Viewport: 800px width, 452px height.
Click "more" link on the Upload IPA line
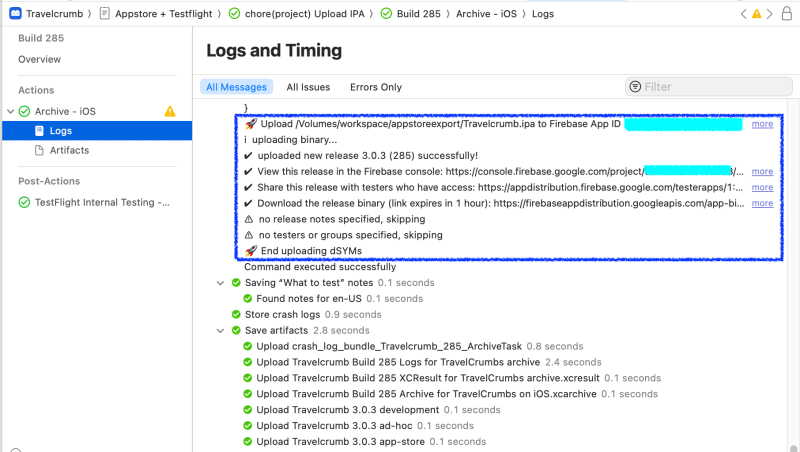click(x=762, y=124)
